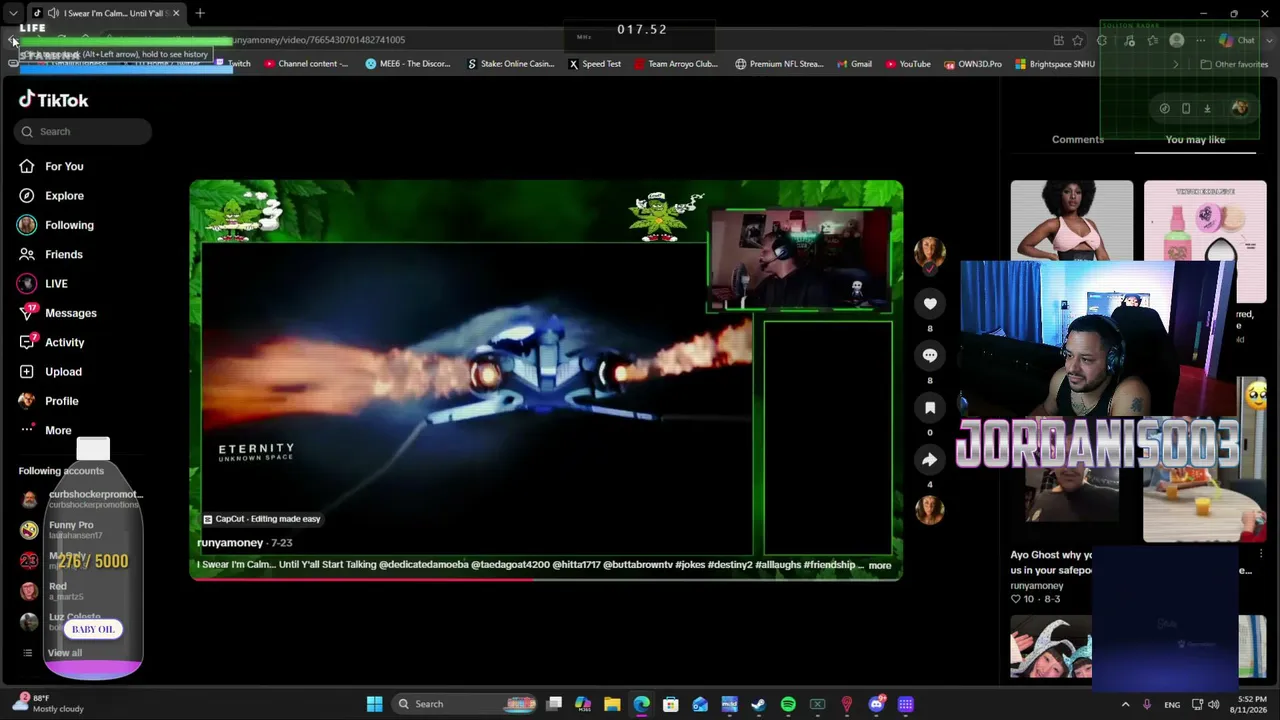The width and height of the screenshot is (1280, 720).
Task: Open Steam from the taskbar
Action: (759, 704)
